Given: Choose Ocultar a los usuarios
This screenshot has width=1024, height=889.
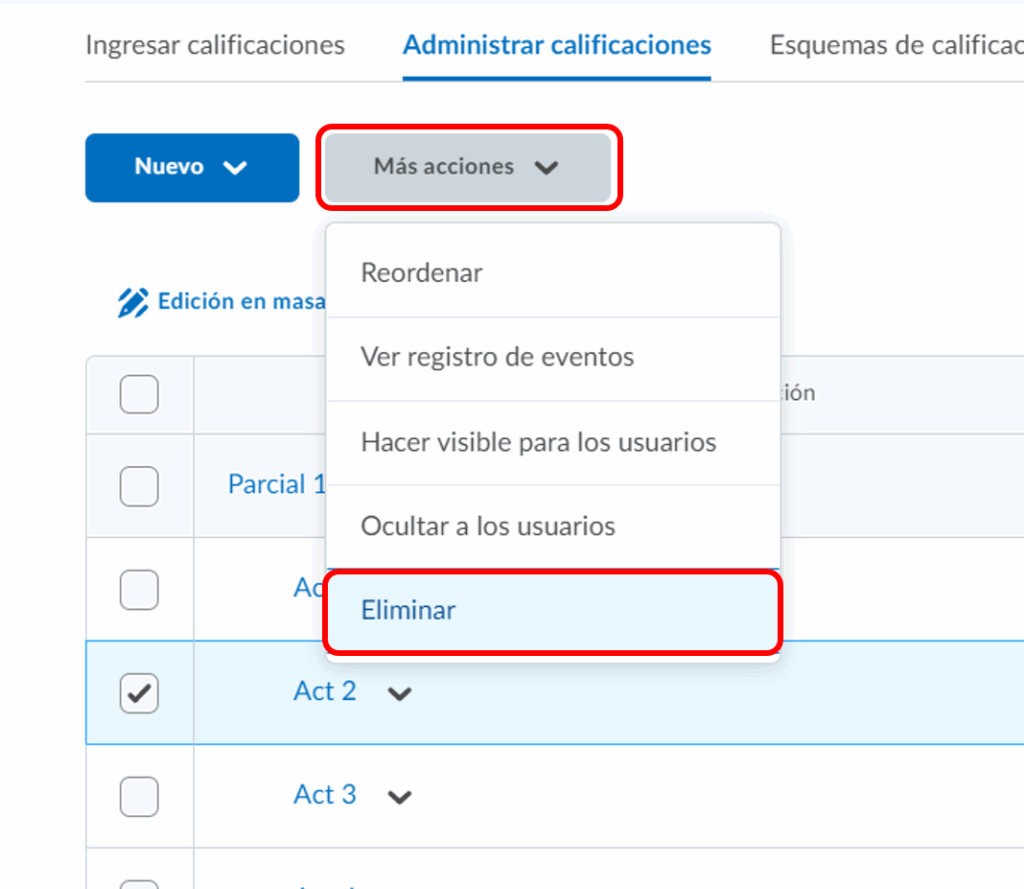Looking at the screenshot, I should pyautogui.click(x=488, y=526).
